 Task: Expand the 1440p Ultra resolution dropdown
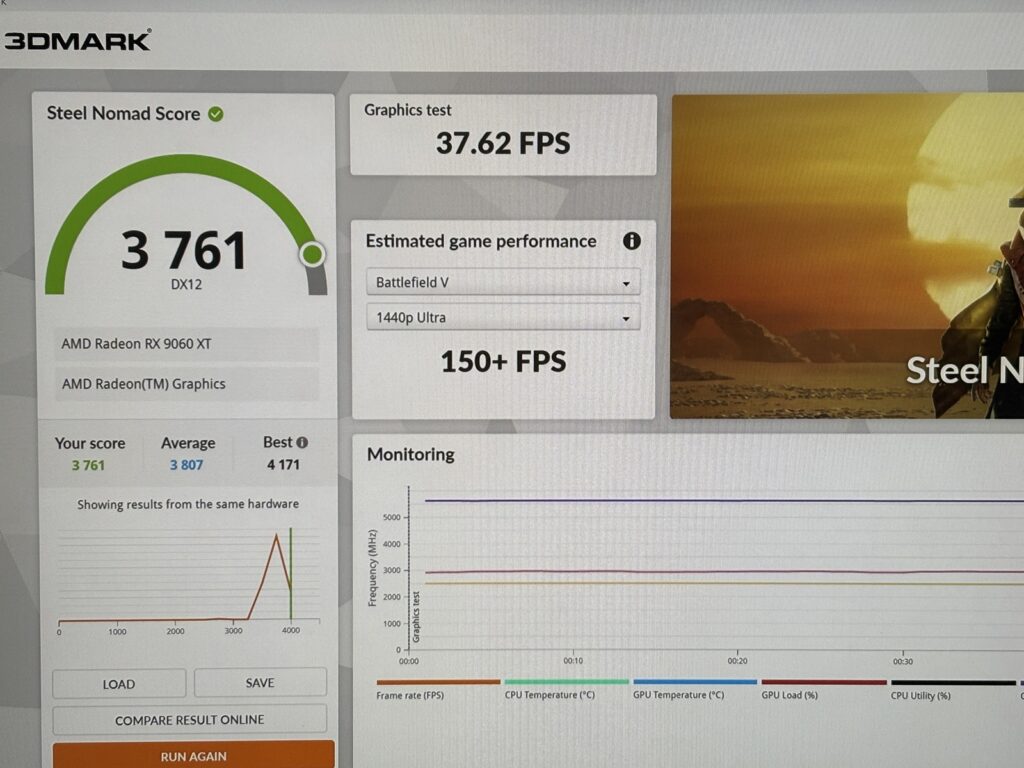pyautogui.click(x=502, y=318)
